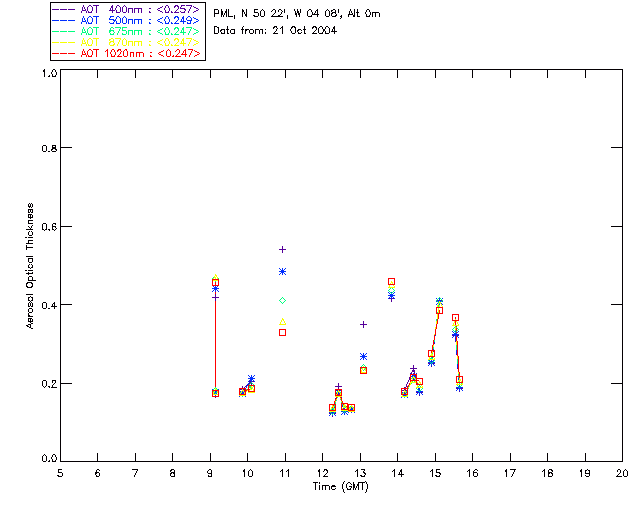Select the purple plus marker near 0.54

[282, 249]
